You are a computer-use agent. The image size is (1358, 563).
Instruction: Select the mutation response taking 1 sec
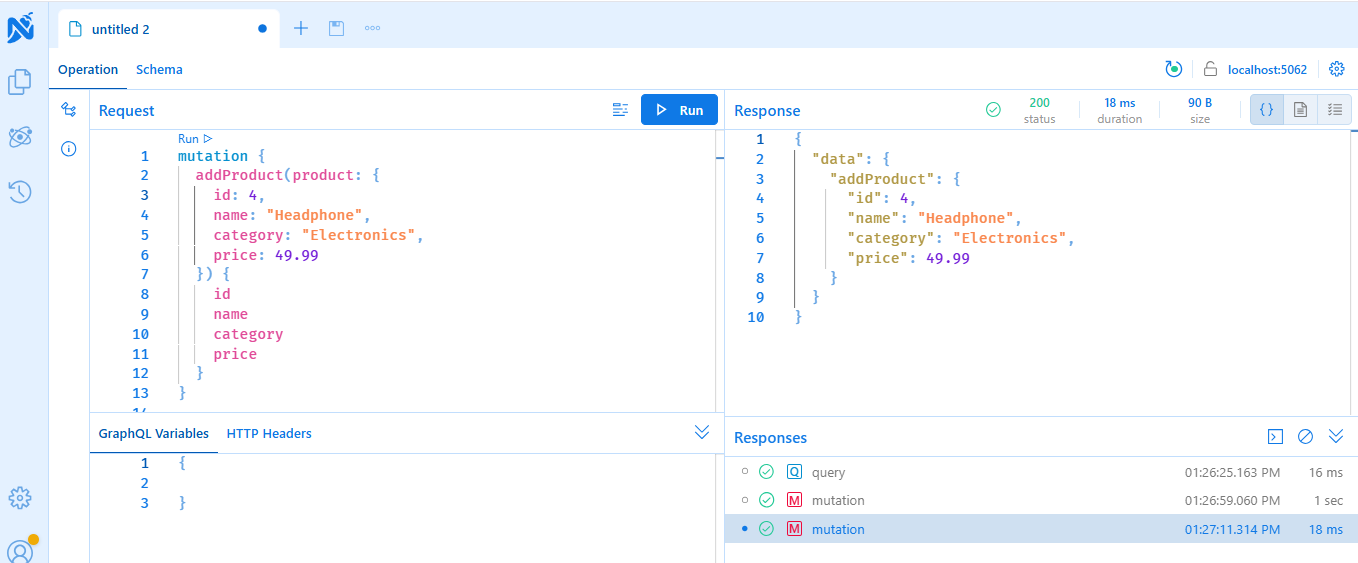(1041, 500)
